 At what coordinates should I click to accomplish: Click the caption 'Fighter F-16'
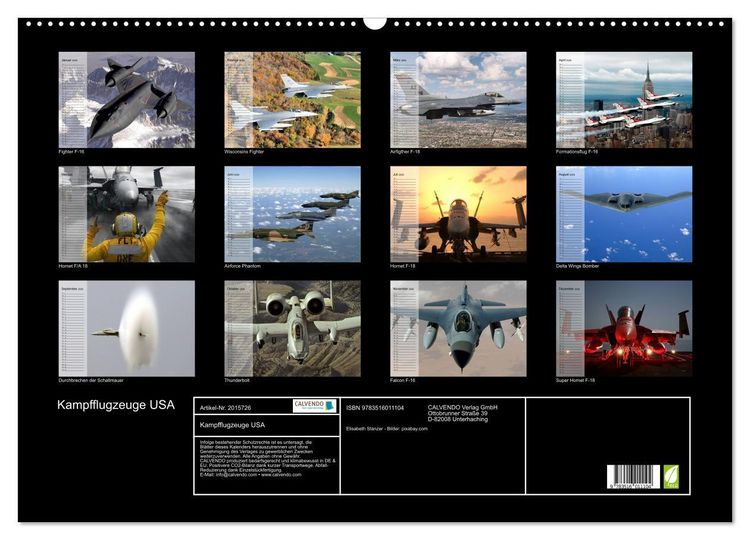[x=71, y=152]
